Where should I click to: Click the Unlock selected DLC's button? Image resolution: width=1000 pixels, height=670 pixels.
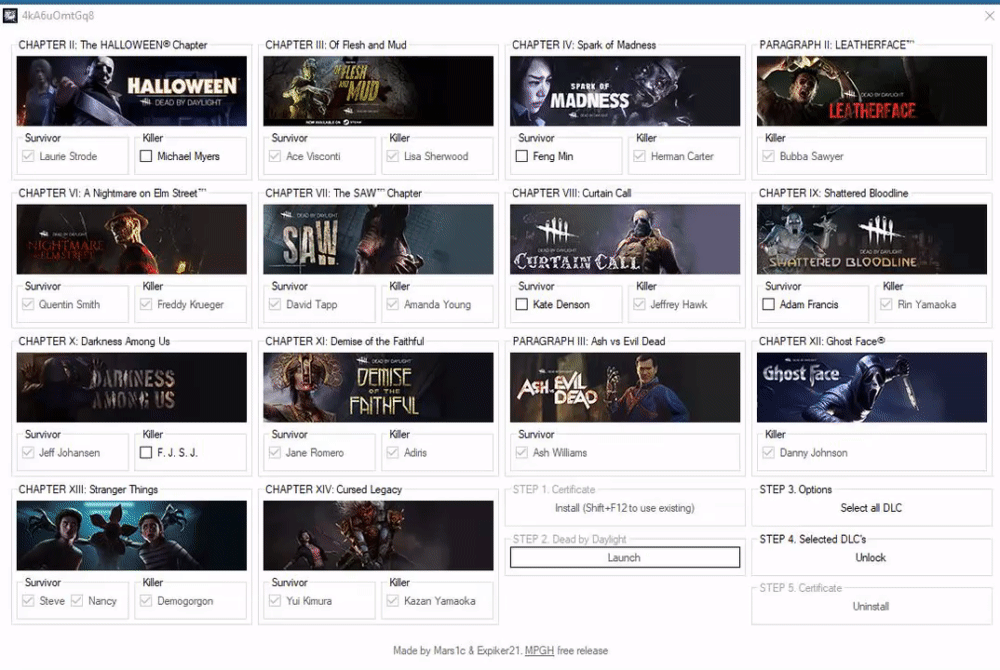tap(871, 558)
